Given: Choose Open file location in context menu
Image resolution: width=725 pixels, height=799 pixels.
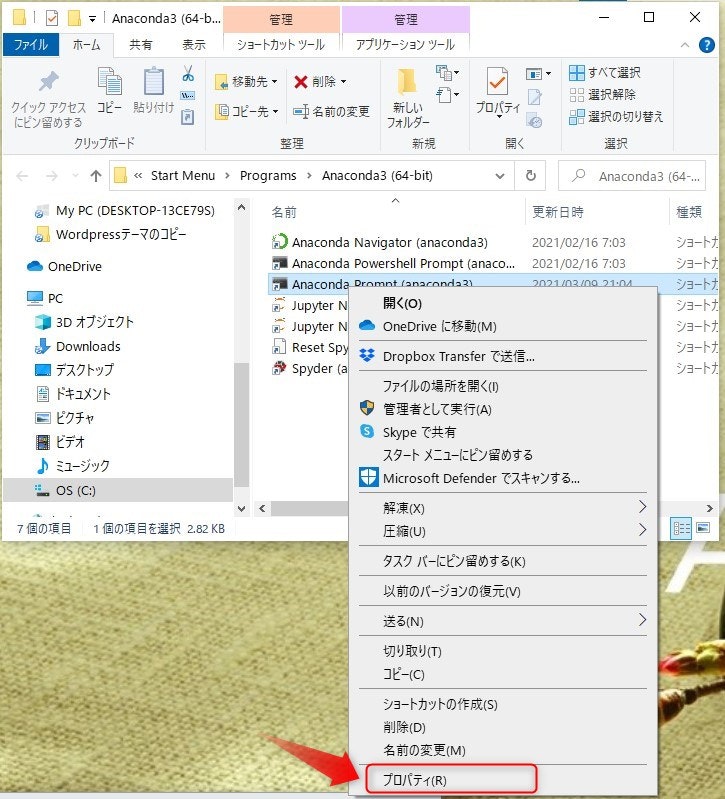Looking at the screenshot, I should click(502, 386).
